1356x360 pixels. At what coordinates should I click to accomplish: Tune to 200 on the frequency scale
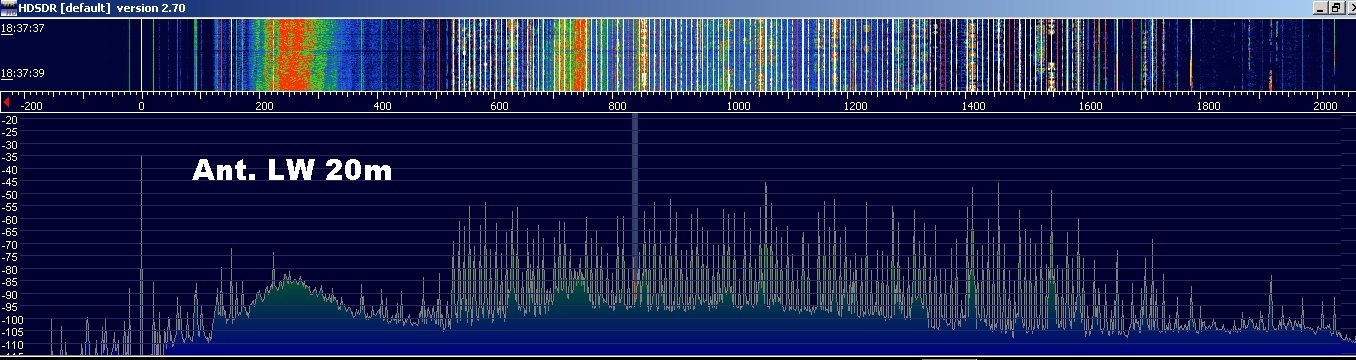pyautogui.click(x=265, y=105)
